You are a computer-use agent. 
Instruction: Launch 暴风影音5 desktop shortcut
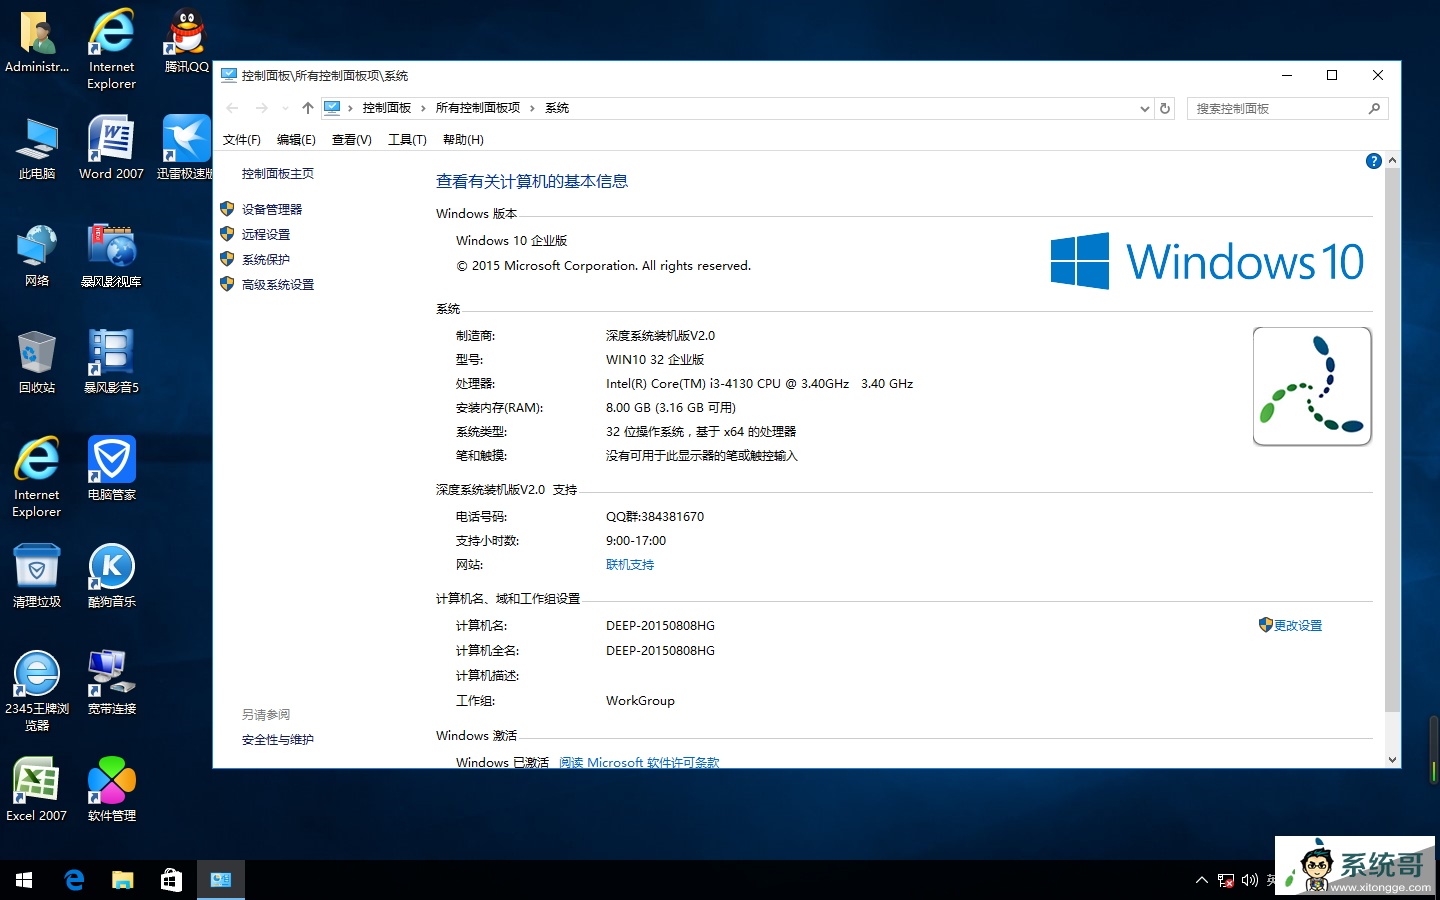point(111,362)
